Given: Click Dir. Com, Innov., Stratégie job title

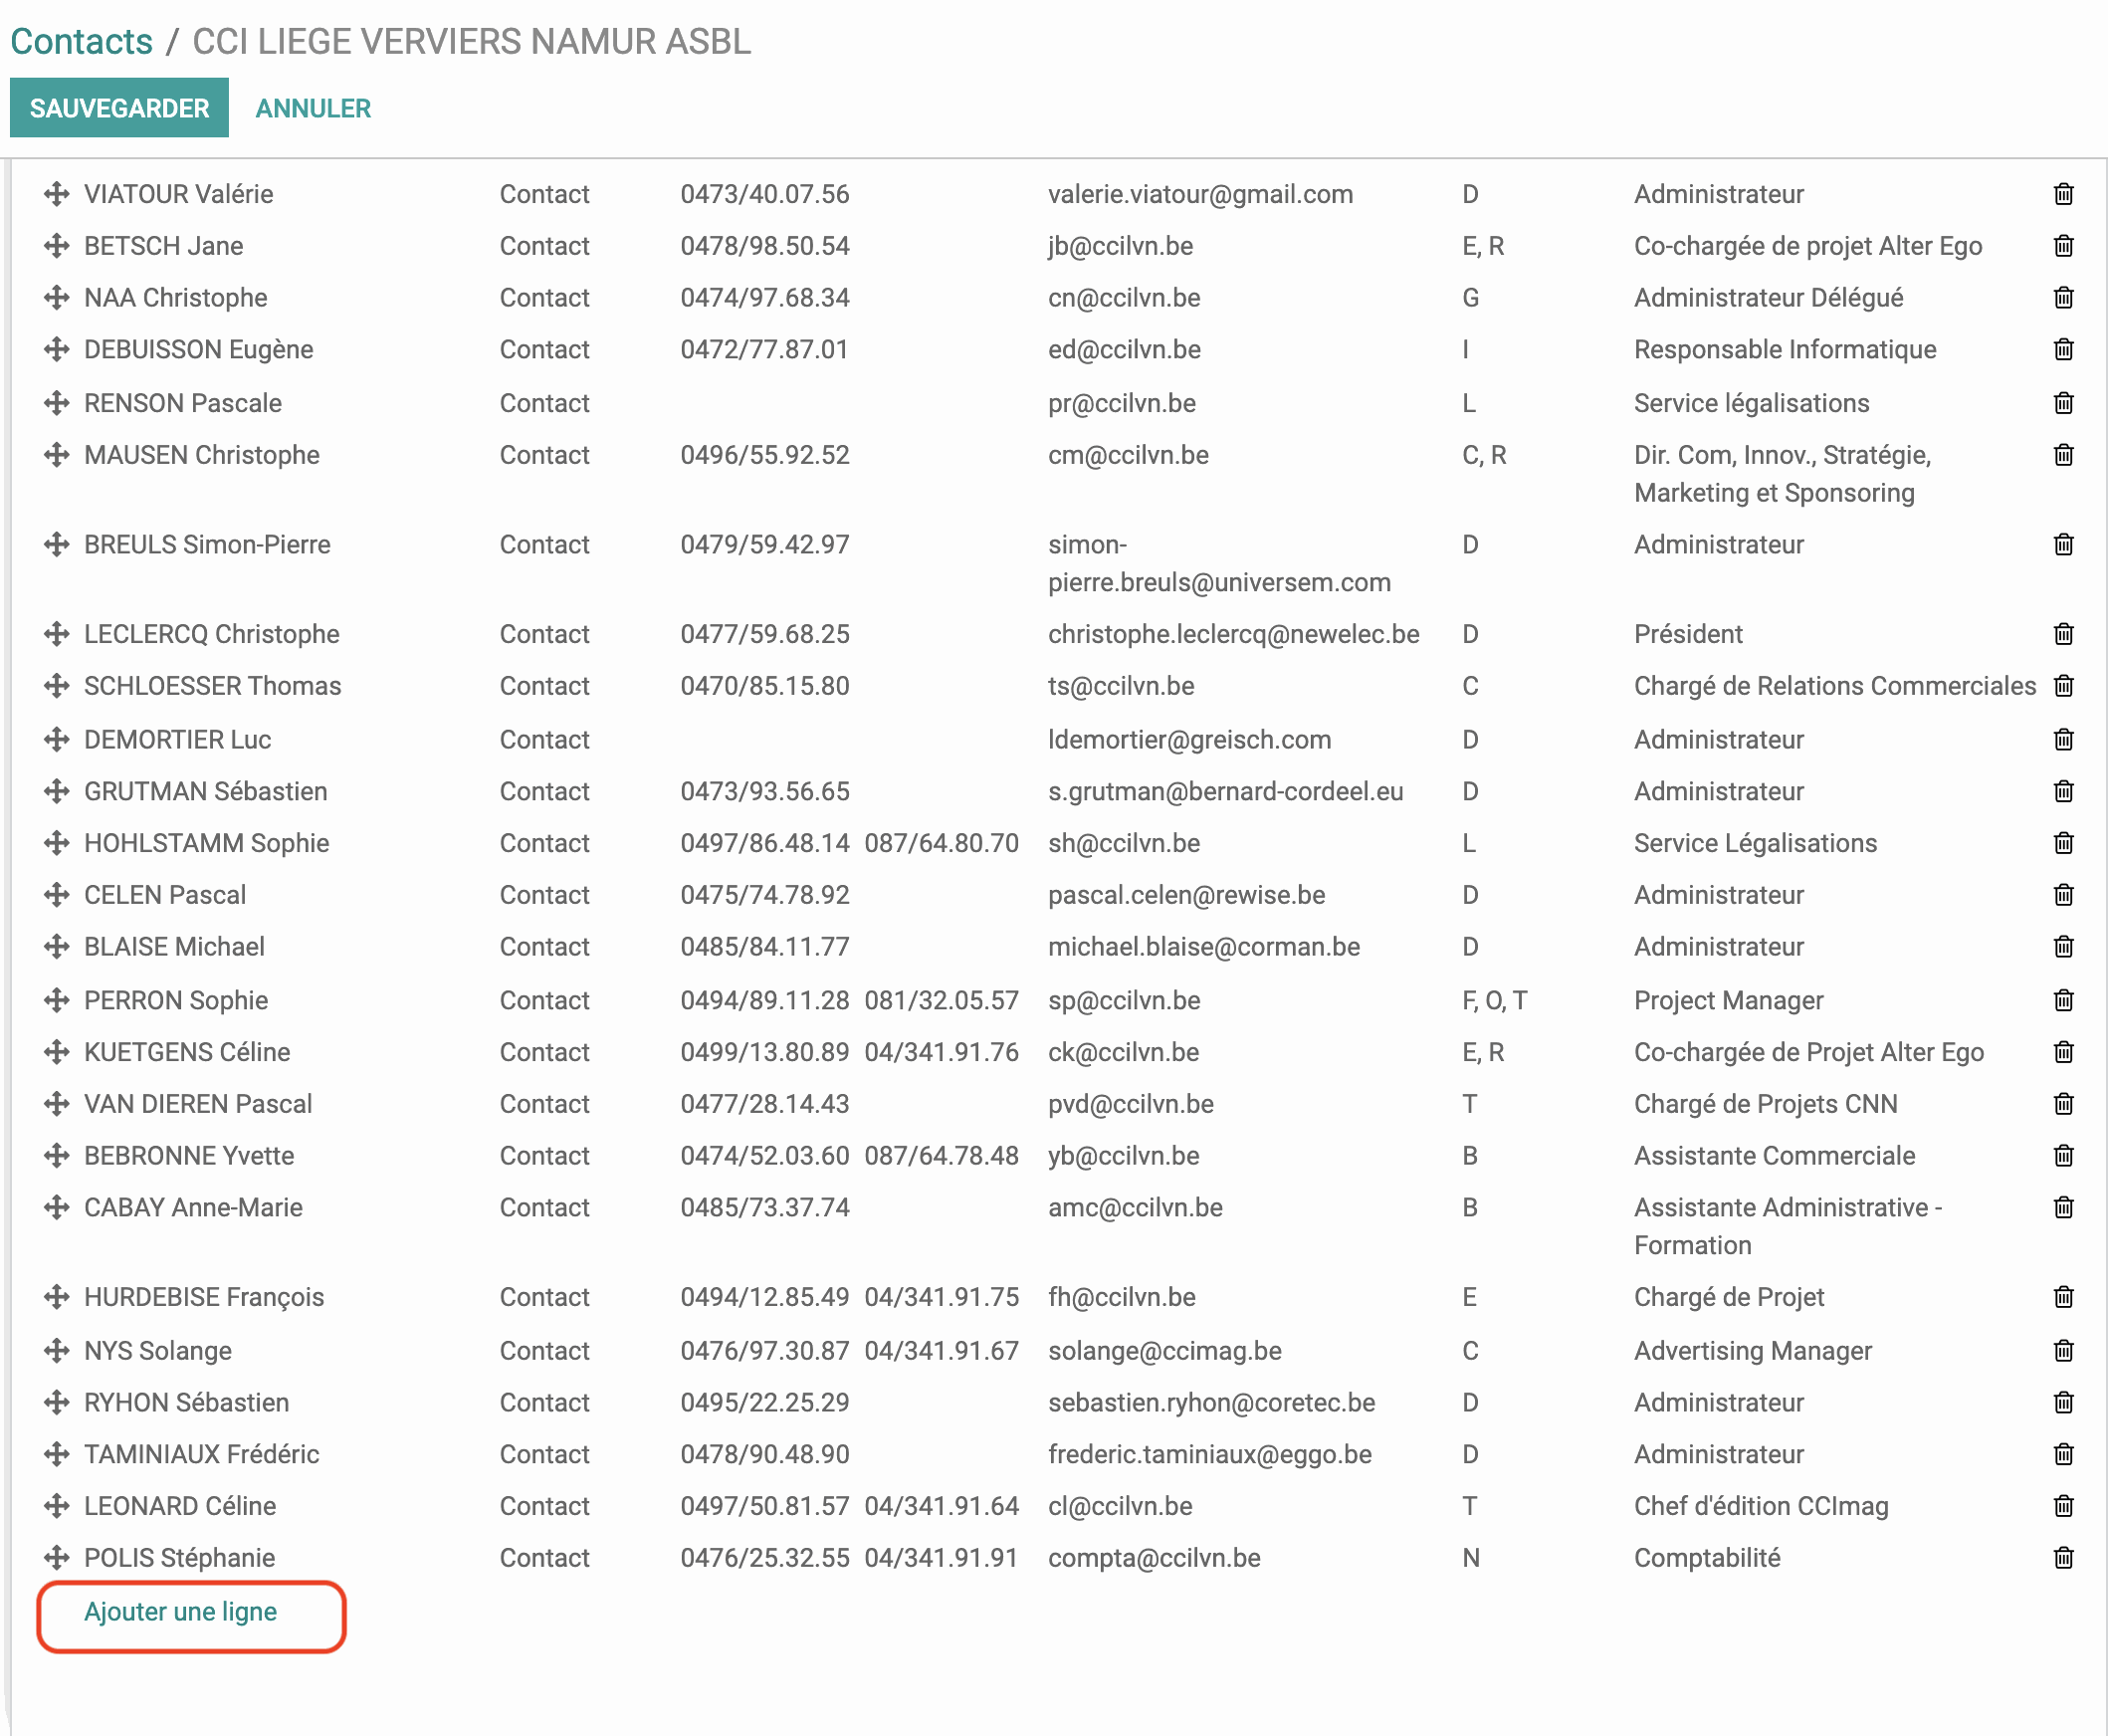Looking at the screenshot, I should [1782, 474].
